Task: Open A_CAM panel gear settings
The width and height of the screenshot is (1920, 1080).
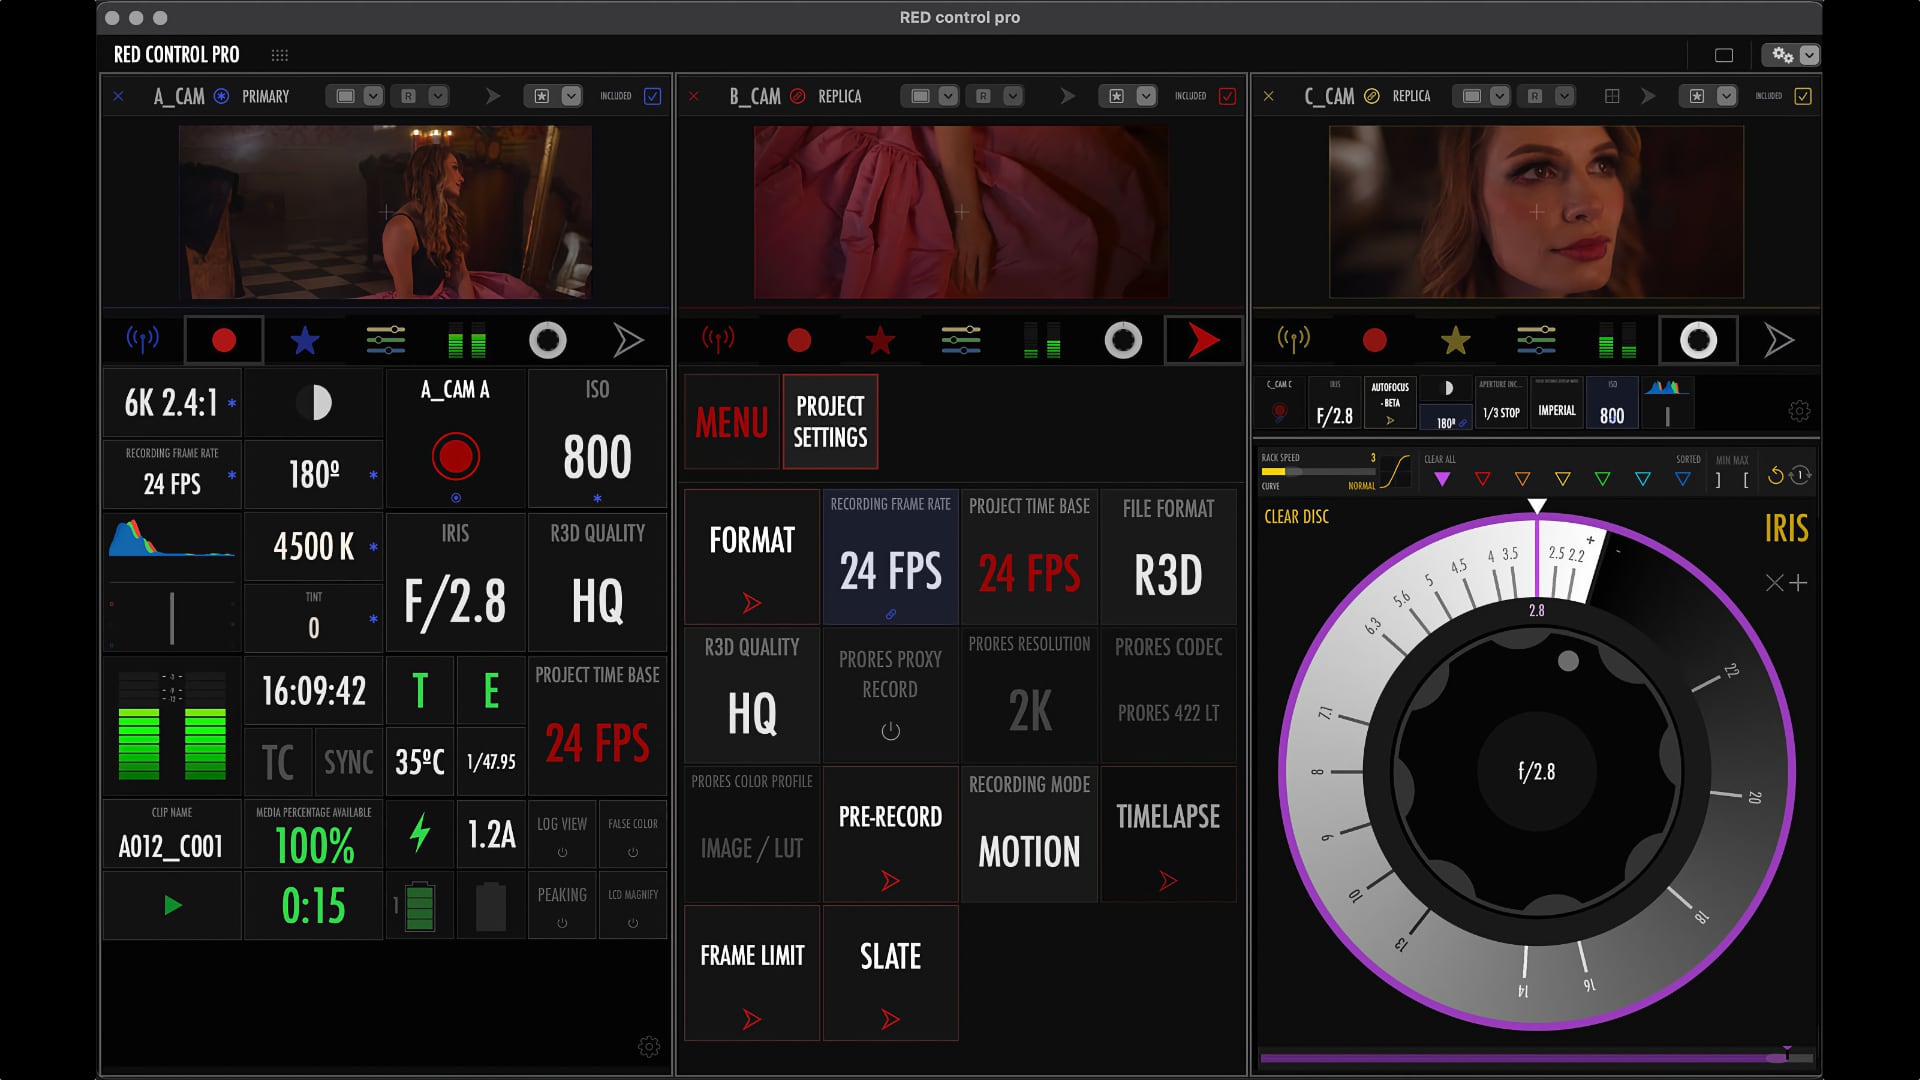Action: pos(649,1047)
